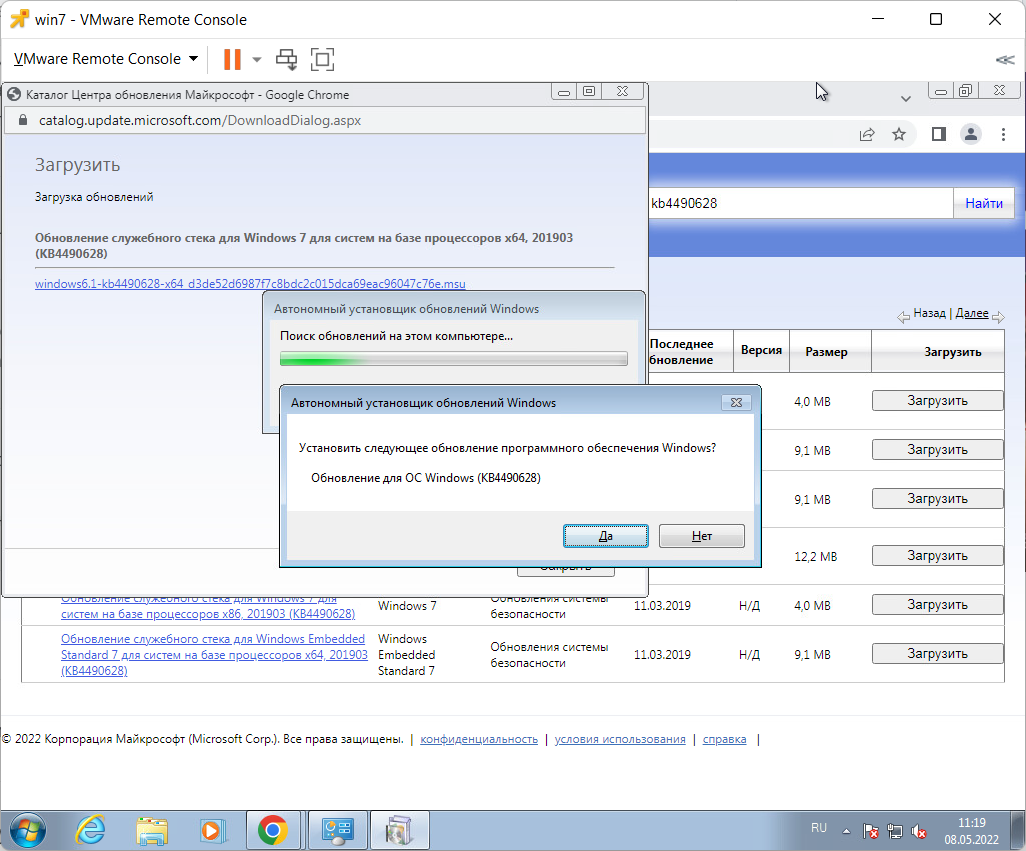
Task: Show hidden tray icons arrow
Action: tap(846, 831)
